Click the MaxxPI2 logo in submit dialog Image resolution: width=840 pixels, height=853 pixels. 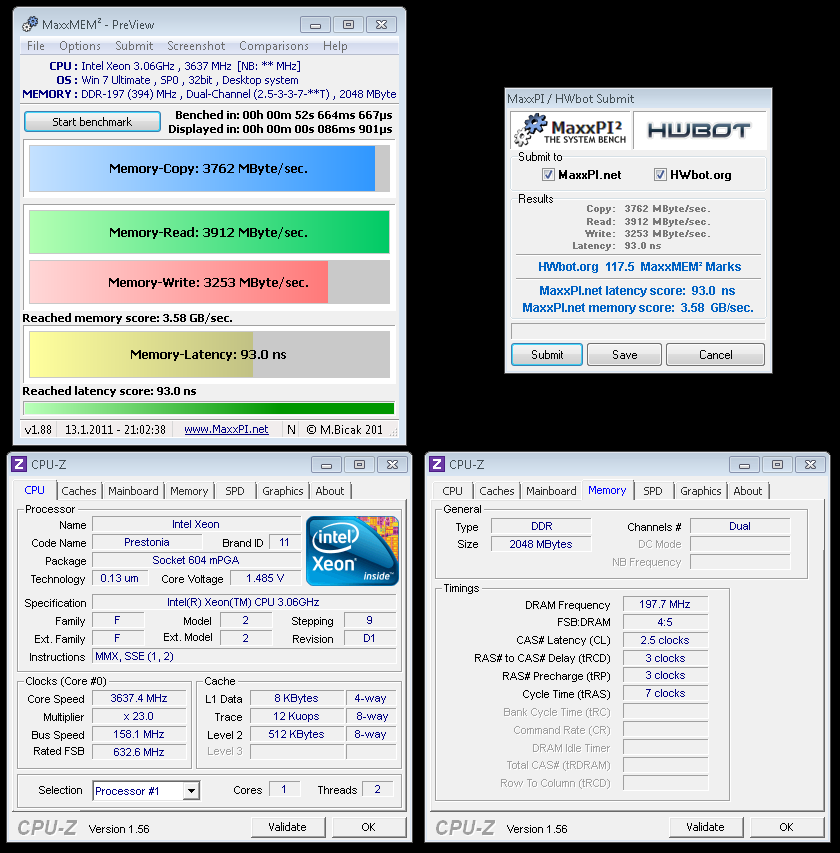coord(570,130)
